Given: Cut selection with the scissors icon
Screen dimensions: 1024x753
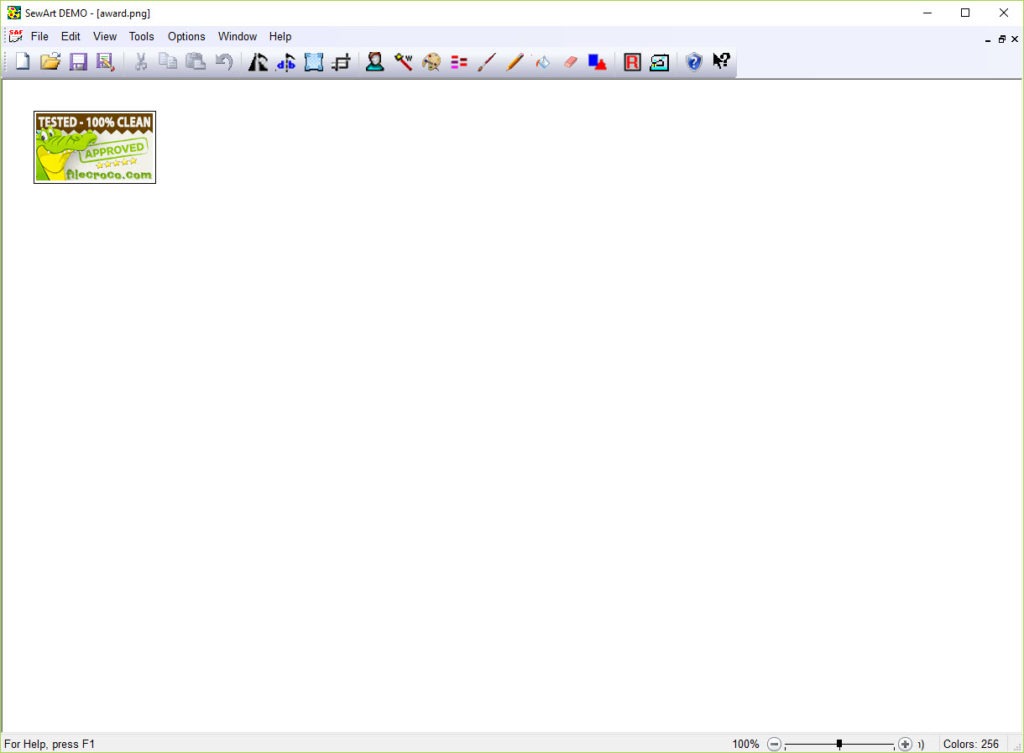Looking at the screenshot, I should 140,62.
